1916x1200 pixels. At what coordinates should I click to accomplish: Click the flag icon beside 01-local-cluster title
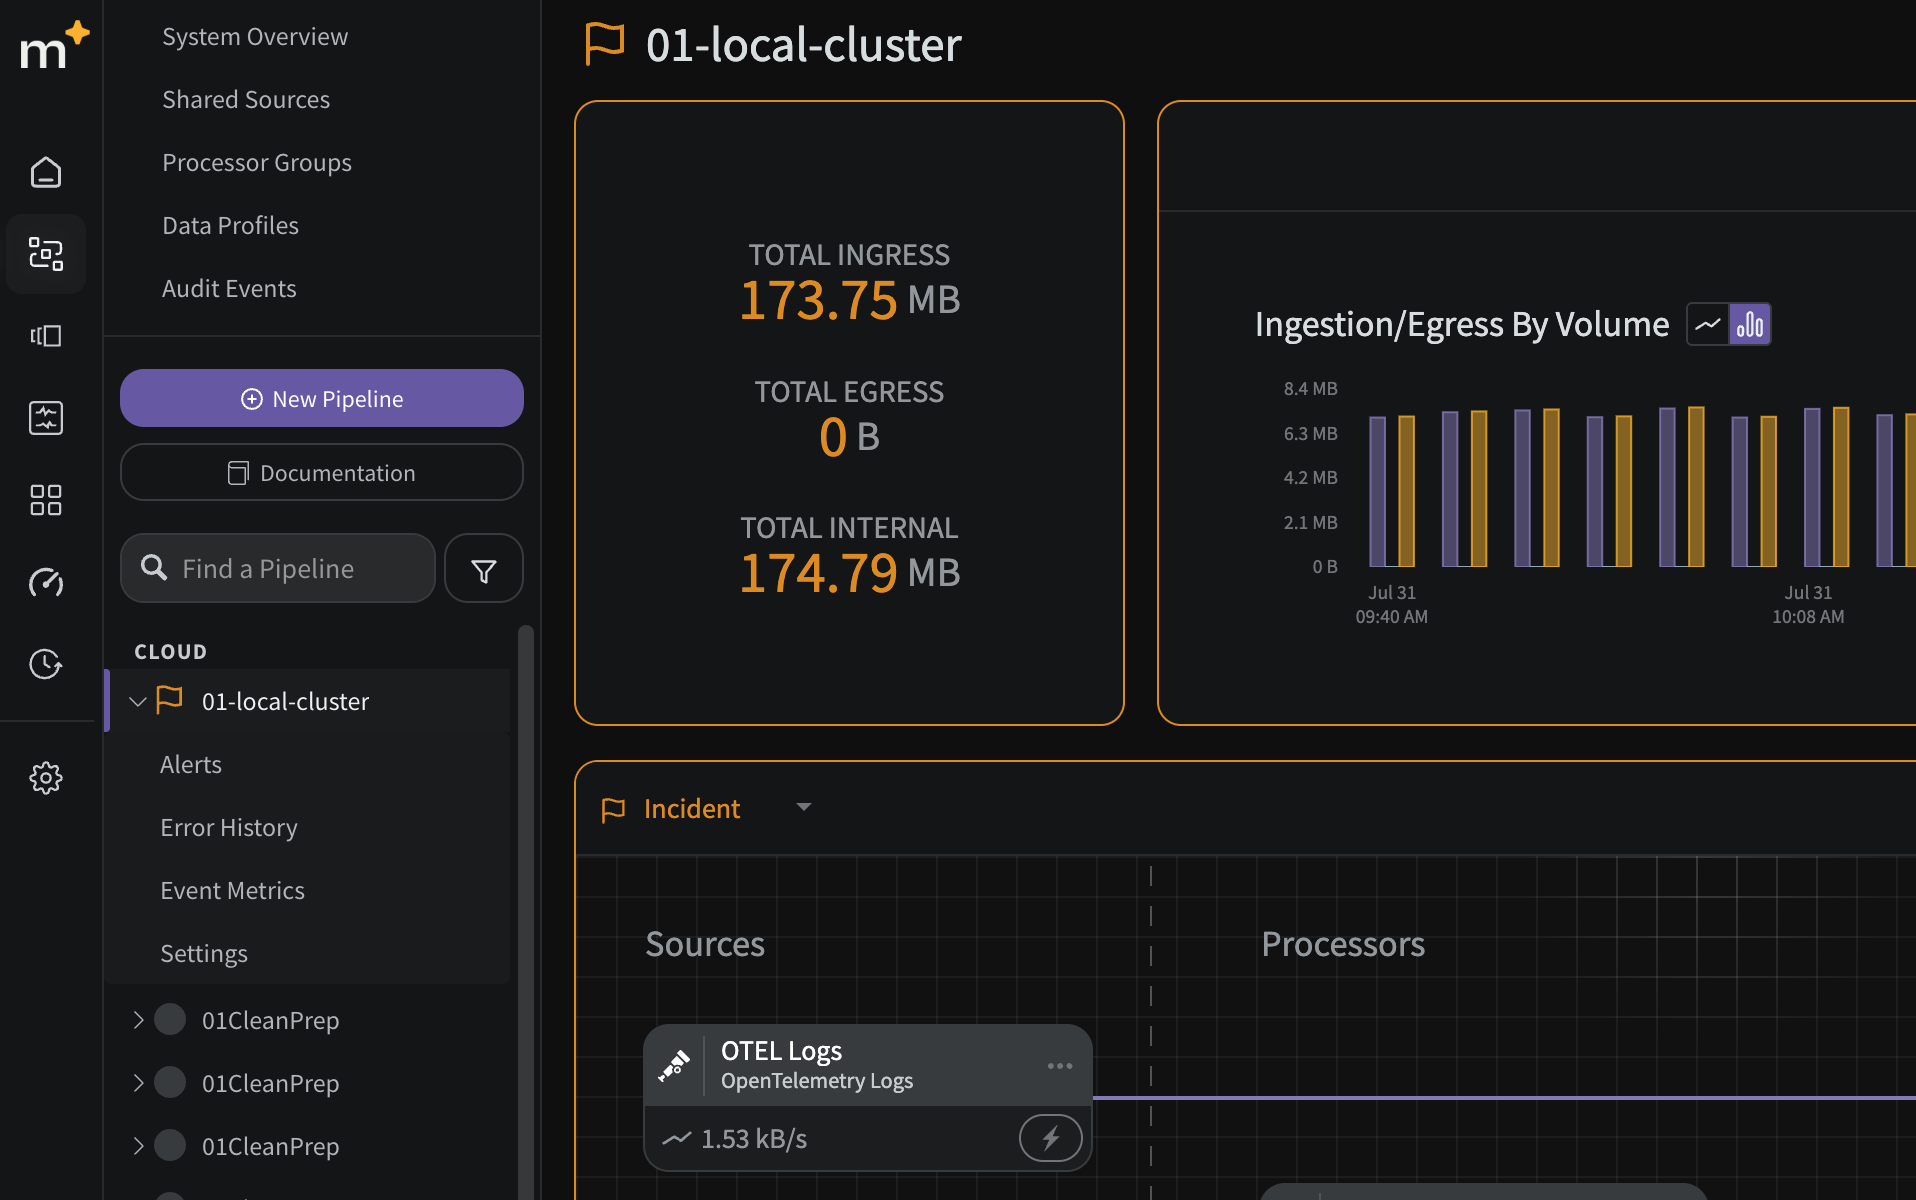click(605, 45)
